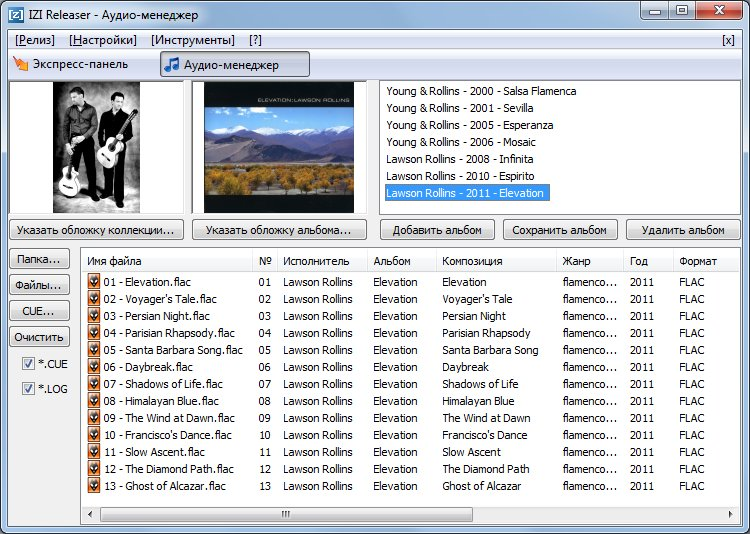Image resolution: width=750 pixels, height=534 pixels.
Task: Click Указать обложку коллекции button
Action: coord(96,230)
